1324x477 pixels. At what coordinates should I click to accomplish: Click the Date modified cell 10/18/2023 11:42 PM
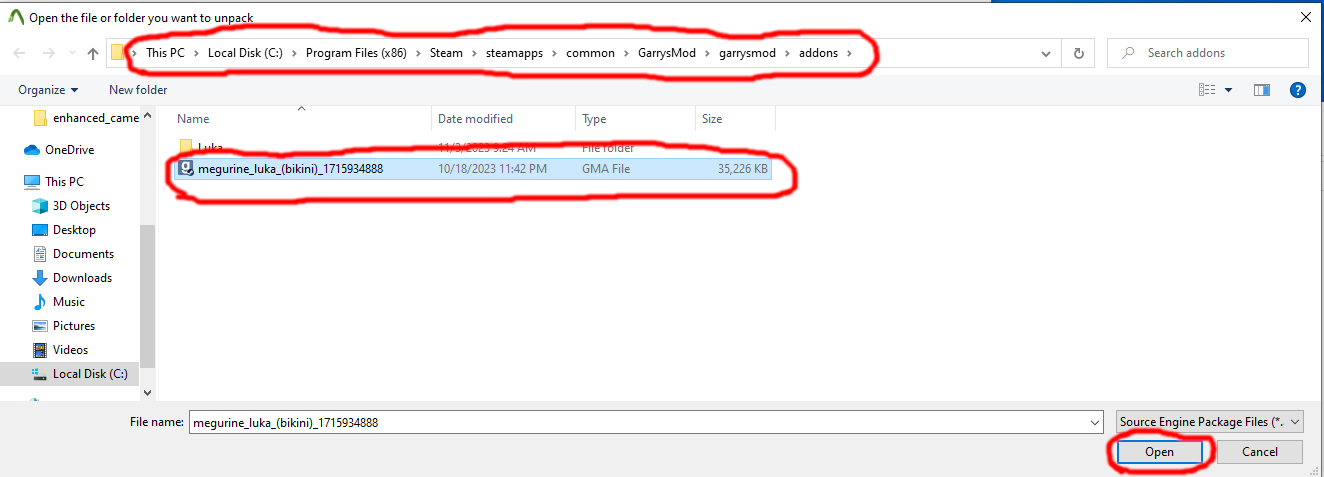[492, 169]
